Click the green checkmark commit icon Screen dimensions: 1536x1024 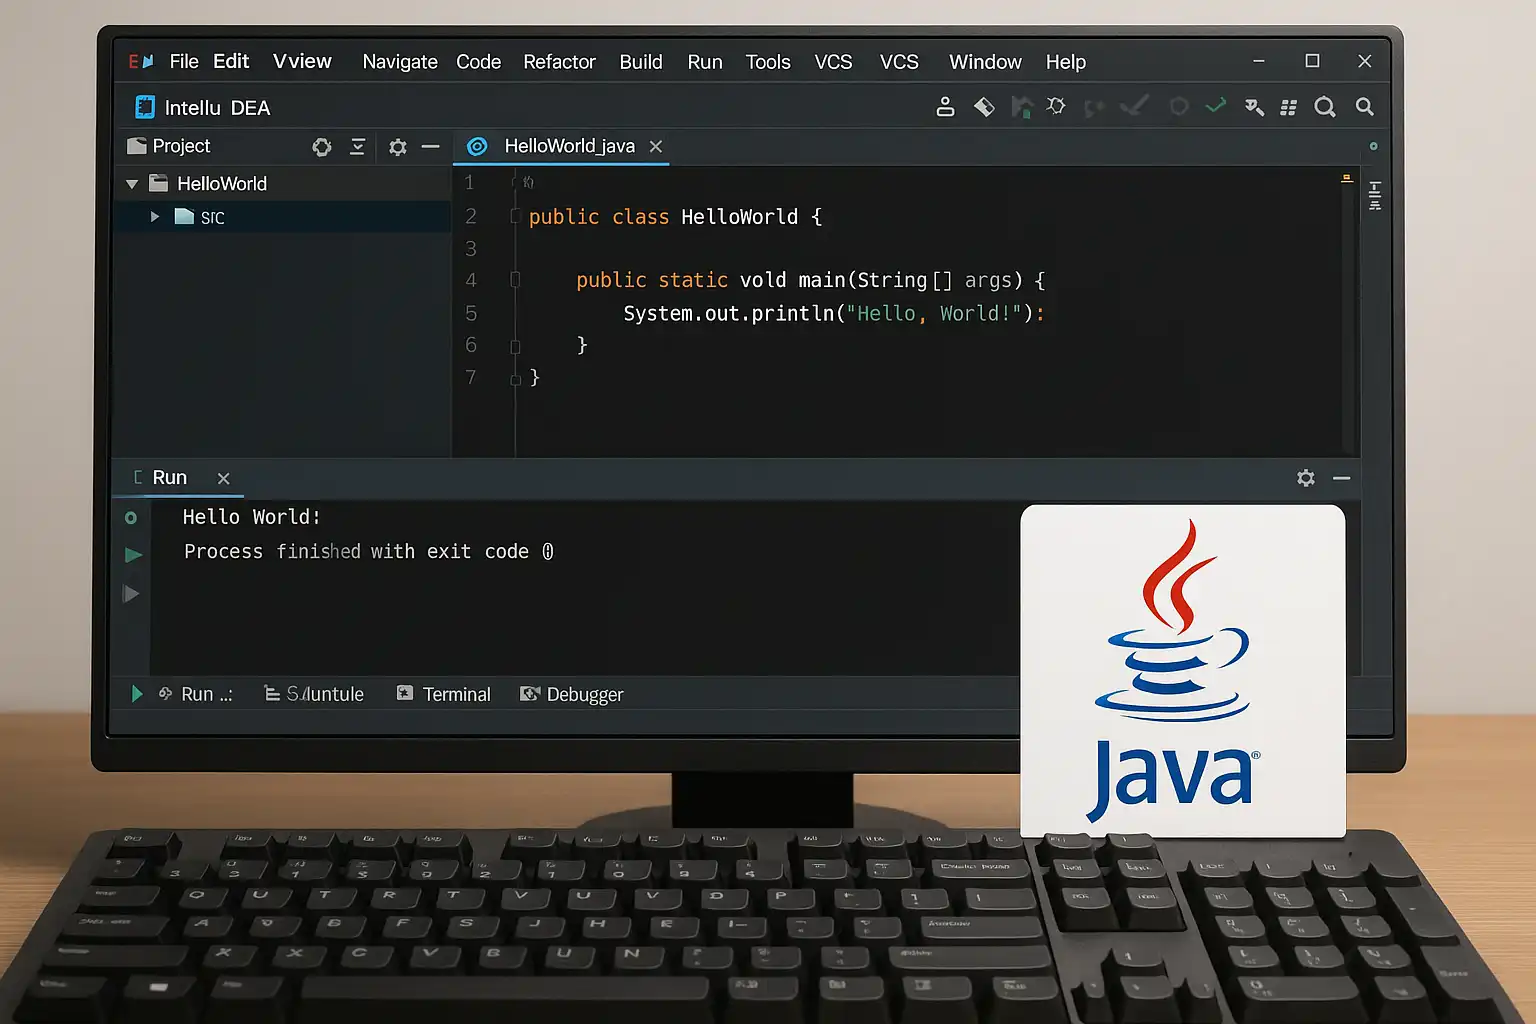click(1216, 105)
